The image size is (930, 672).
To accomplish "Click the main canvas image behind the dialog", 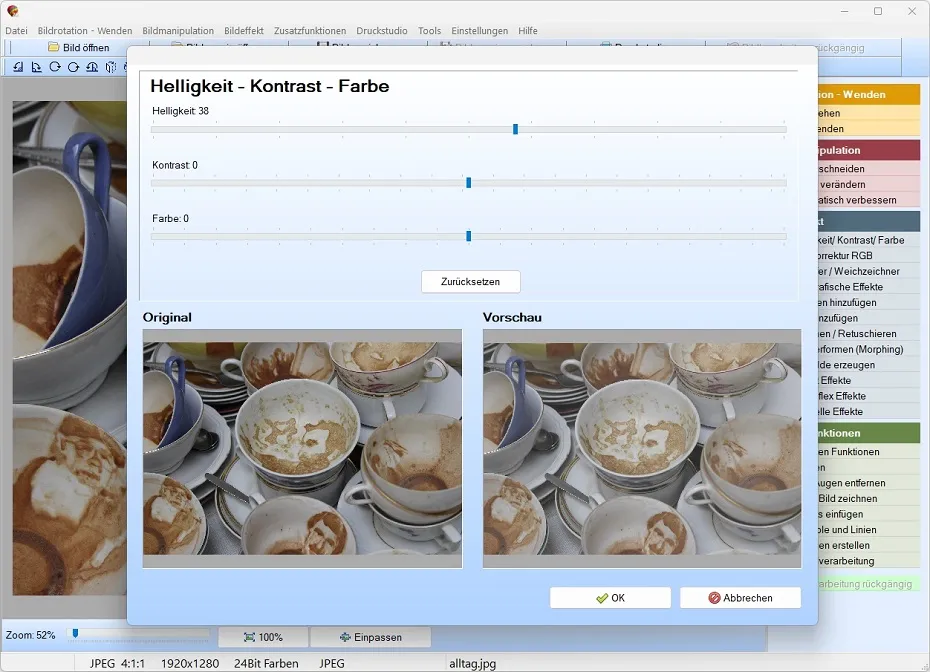I will (x=69, y=348).
